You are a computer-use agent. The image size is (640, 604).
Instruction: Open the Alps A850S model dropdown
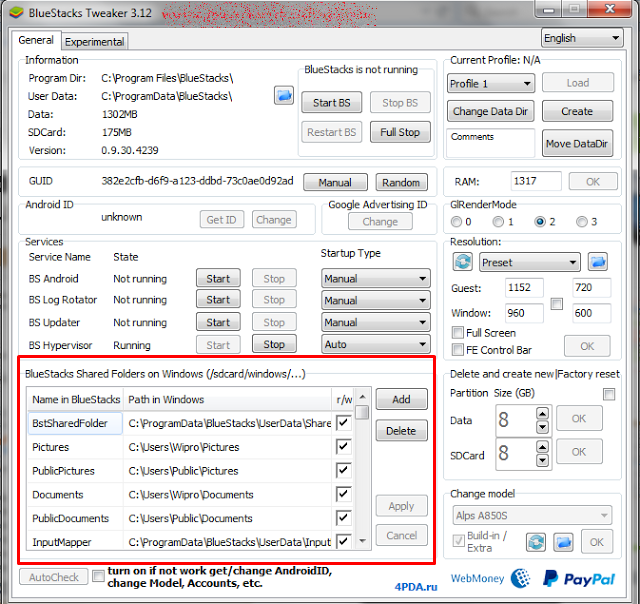point(532,515)
